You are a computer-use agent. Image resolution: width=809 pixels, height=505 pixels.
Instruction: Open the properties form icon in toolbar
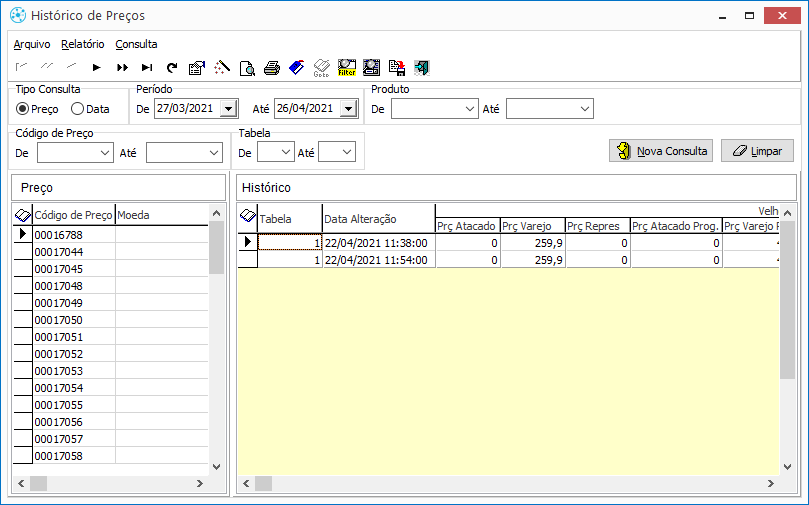click(x=197, y=68)
